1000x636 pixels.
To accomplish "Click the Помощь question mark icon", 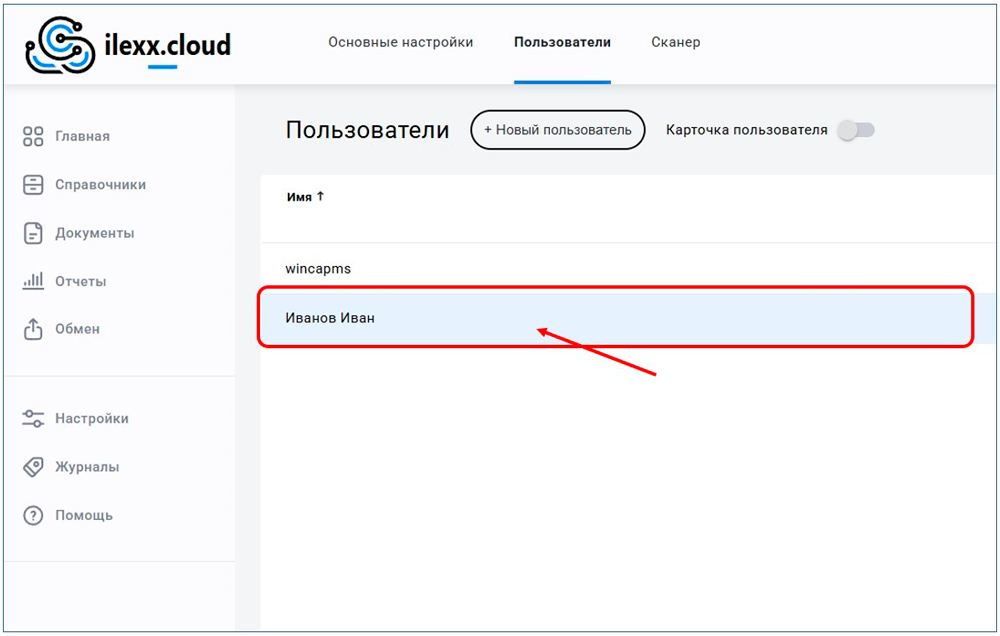I will (x=33, y=516).
